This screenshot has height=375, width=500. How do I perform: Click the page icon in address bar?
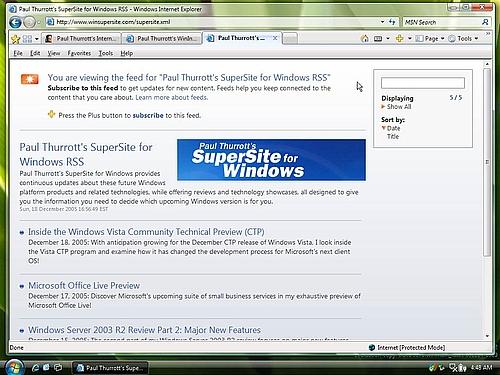50,22
